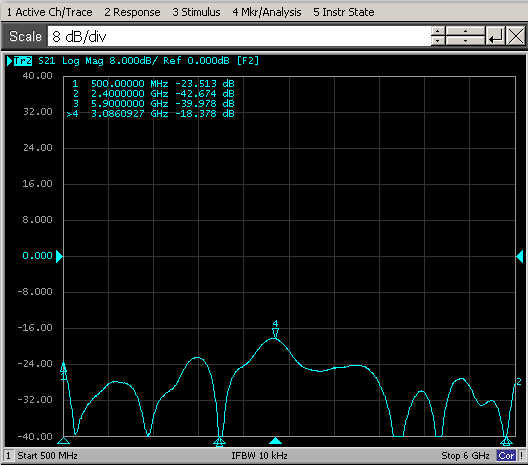
Task: Click the right reference position arrow
Action: pos(520,256)
